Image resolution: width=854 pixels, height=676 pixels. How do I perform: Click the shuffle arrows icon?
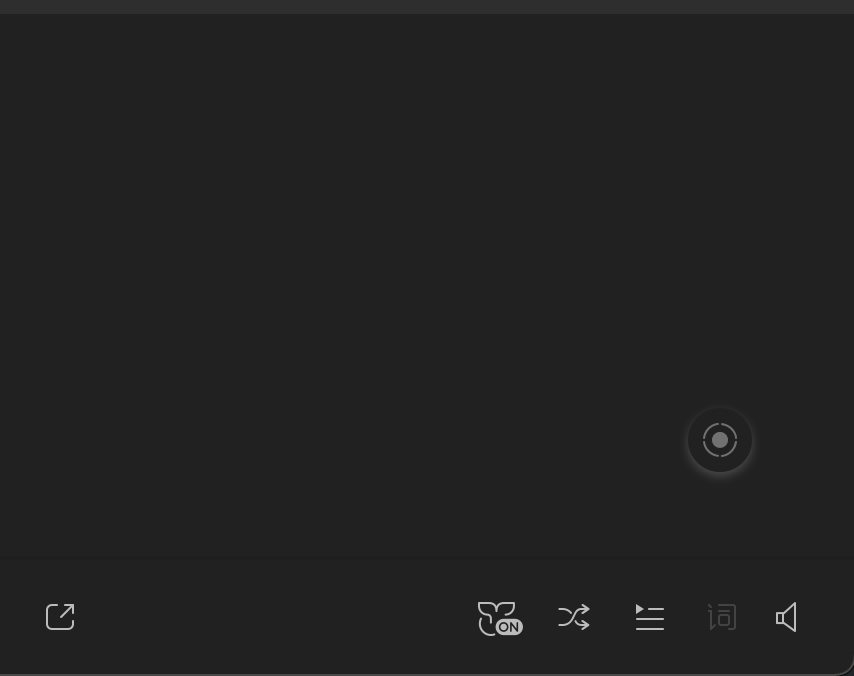point(574,617)
